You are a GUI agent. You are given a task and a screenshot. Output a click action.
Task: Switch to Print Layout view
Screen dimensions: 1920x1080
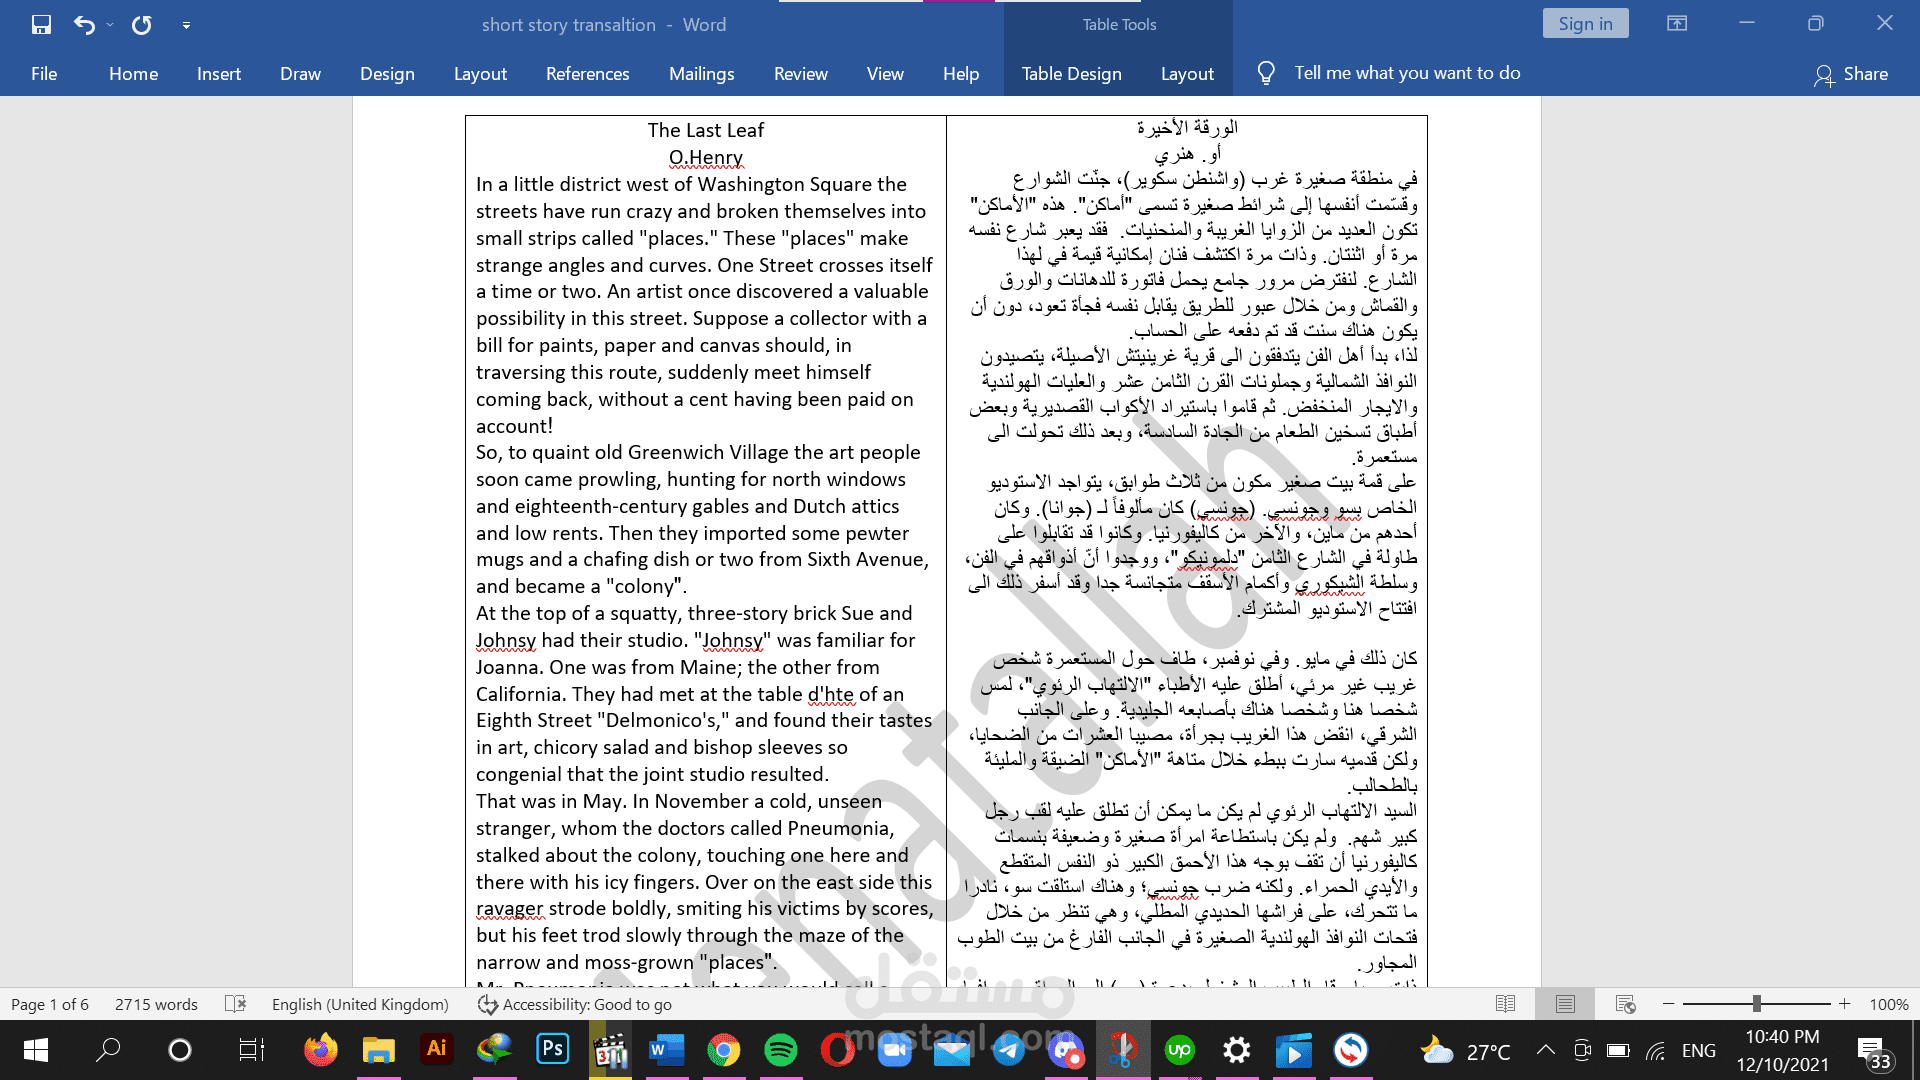click(x=1565, y=1004)
